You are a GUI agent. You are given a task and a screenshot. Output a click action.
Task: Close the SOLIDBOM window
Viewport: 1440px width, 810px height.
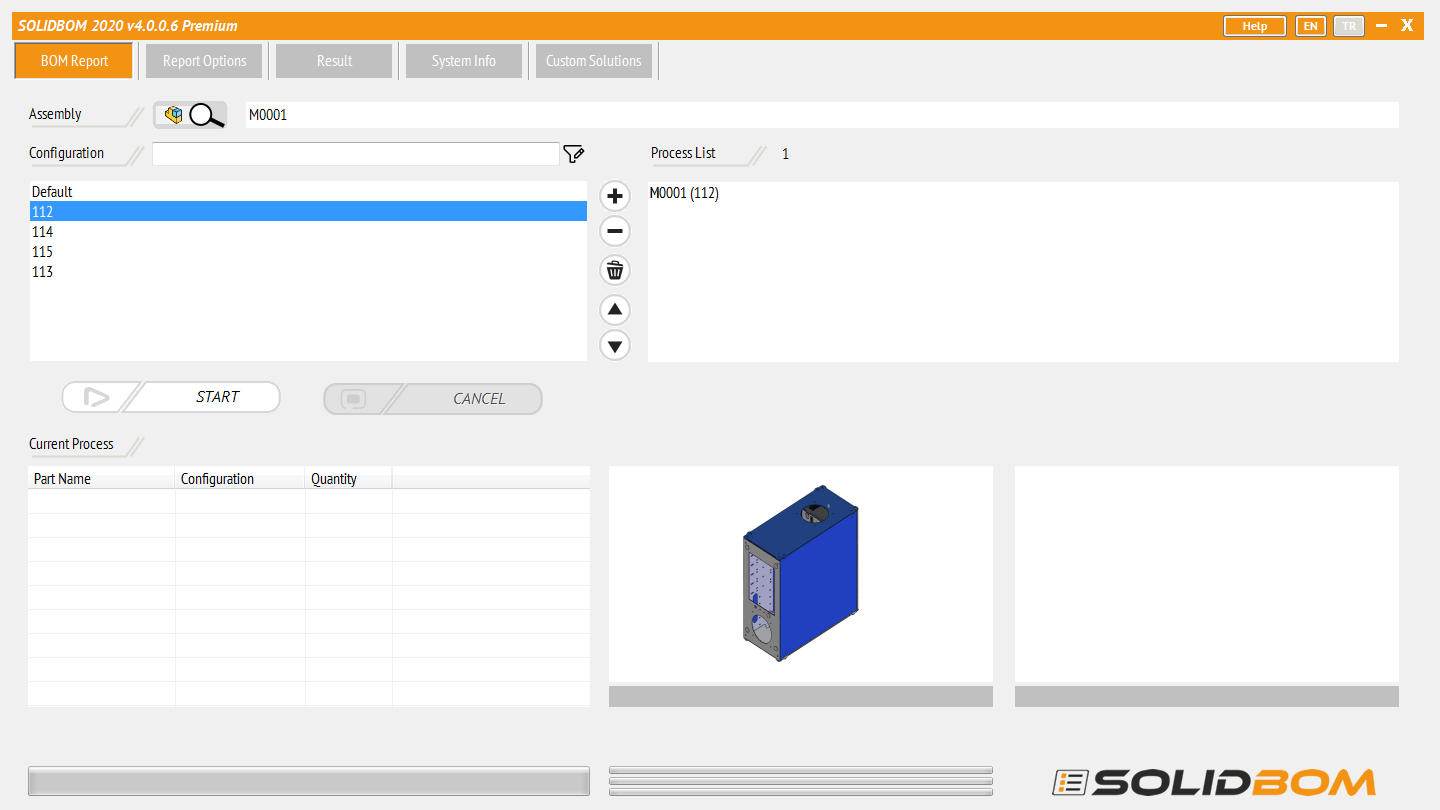point(1407,26)
